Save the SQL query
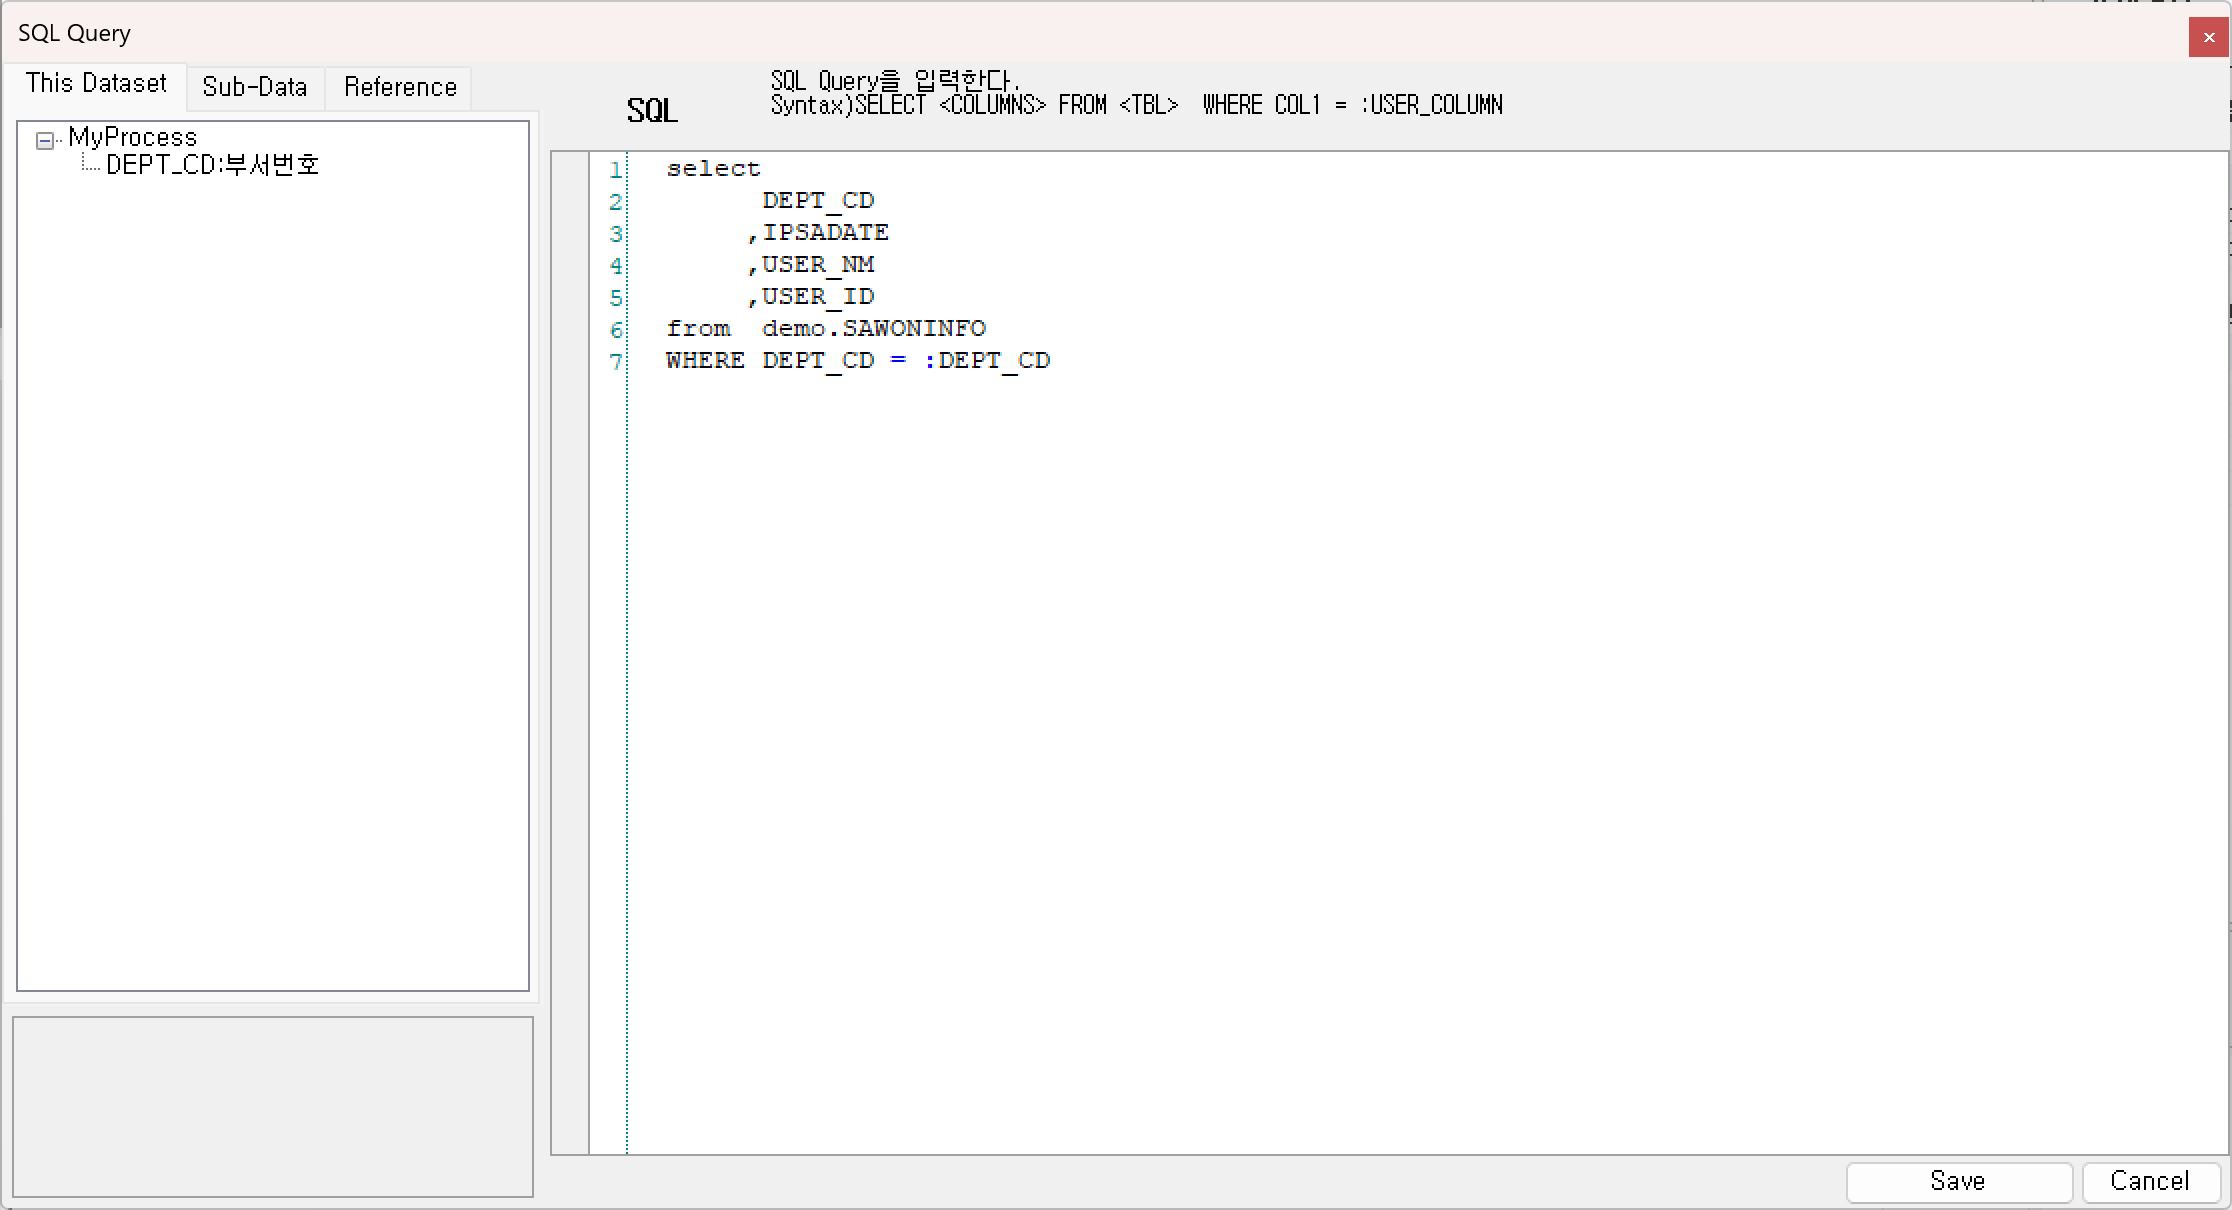 click(1958, 1181)
